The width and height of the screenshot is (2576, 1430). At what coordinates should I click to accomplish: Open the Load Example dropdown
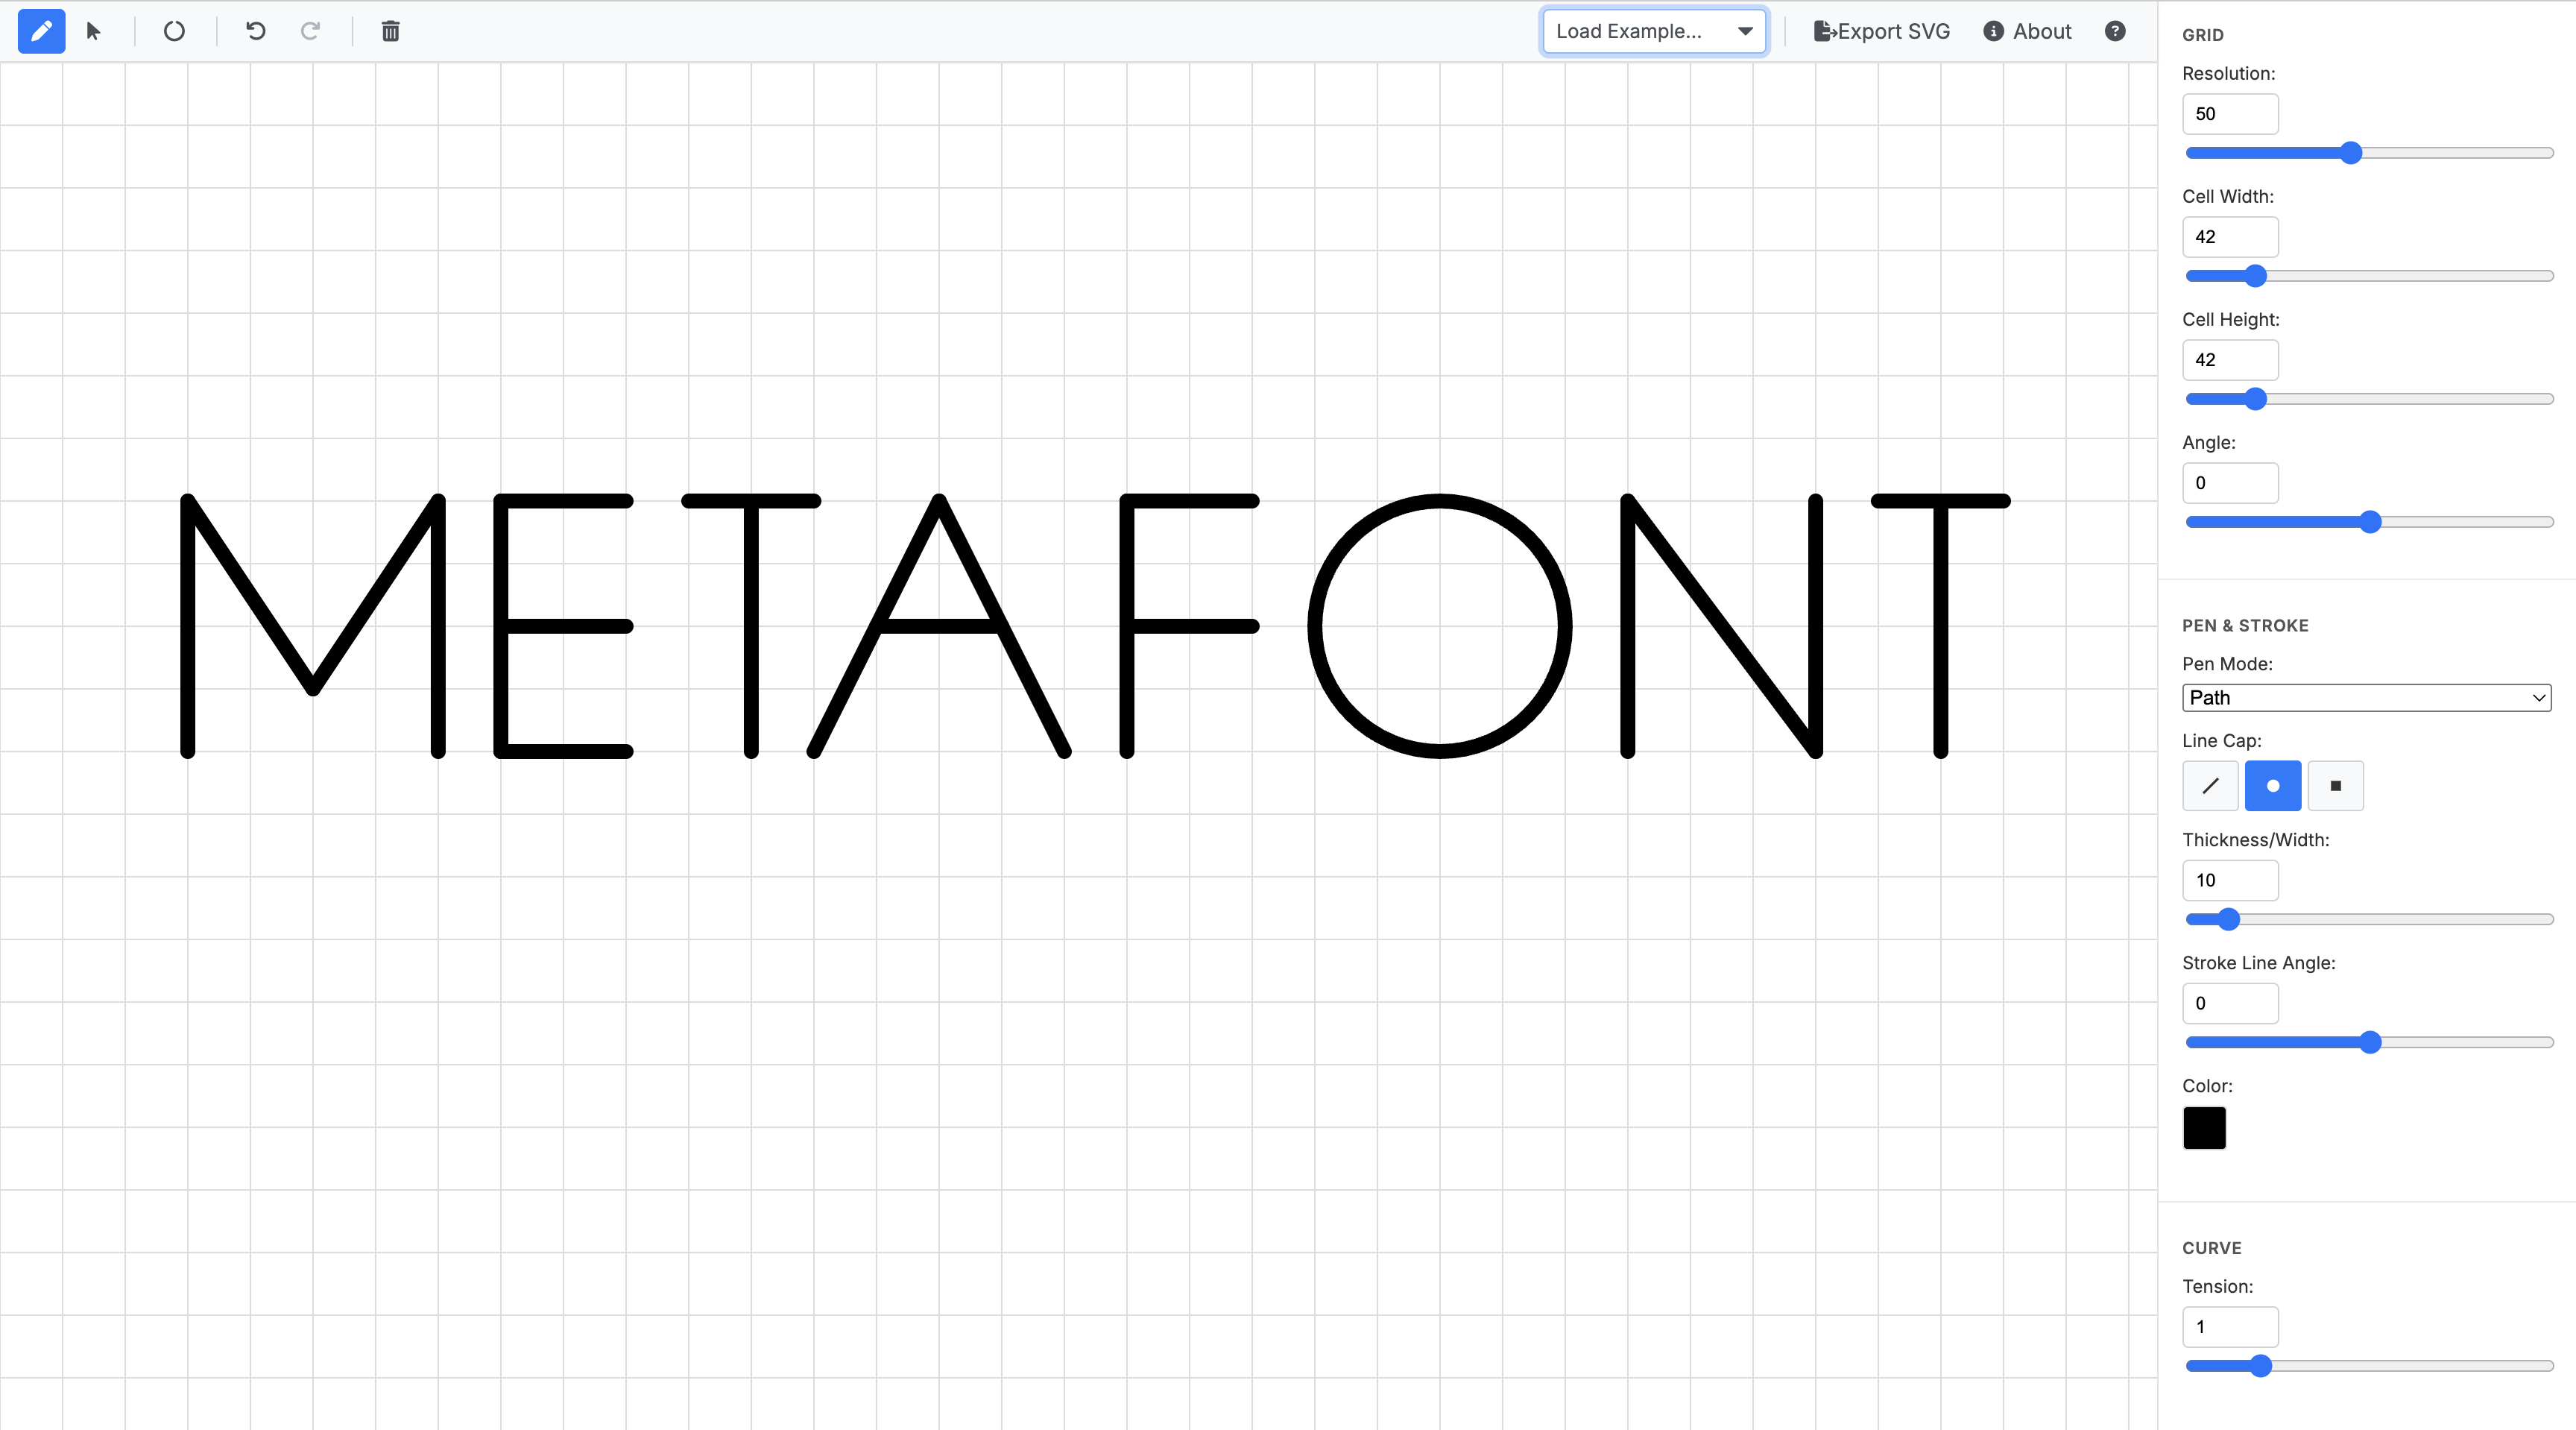pyautogui.click(x=1654, y=31)
